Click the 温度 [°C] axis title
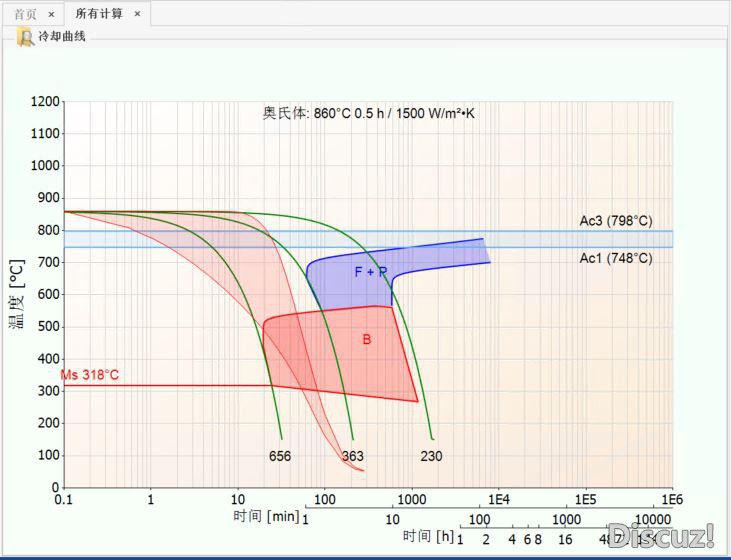The width and height of the screenshot is (731, 560). pos(17,294)
